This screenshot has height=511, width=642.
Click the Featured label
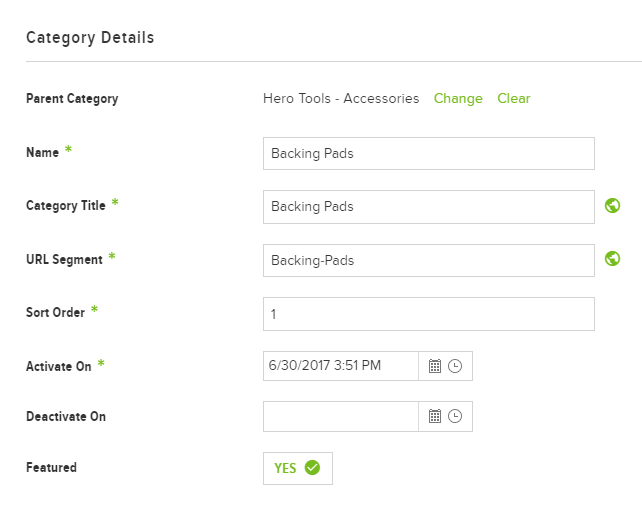pyautogui.click(x=51, y=468)
